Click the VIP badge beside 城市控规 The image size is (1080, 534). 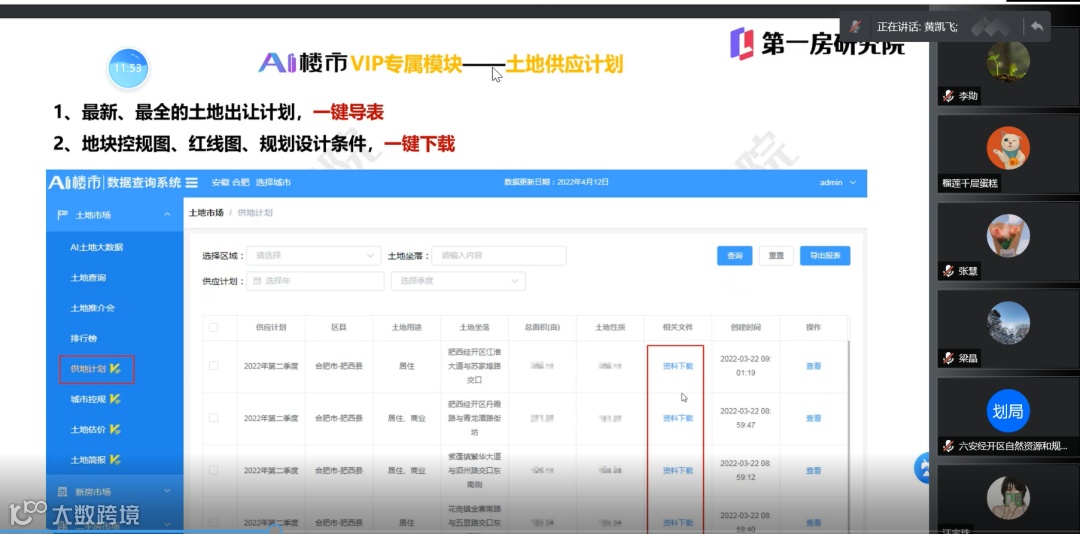click(x=115, y=399)
